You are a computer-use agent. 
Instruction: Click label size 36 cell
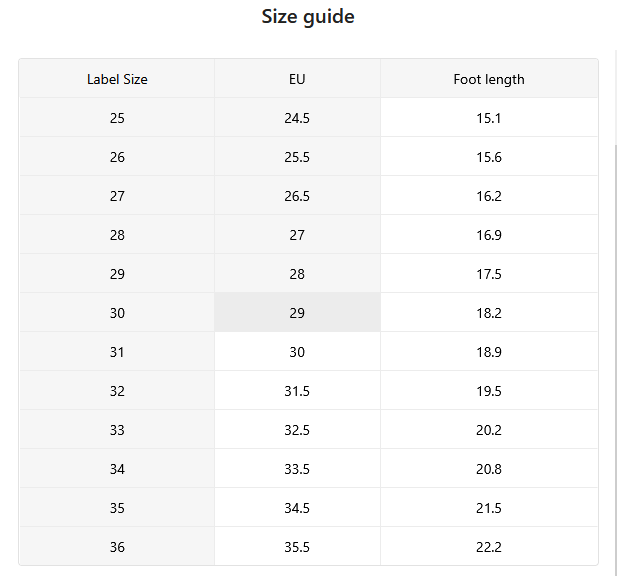tap(117, 546)
